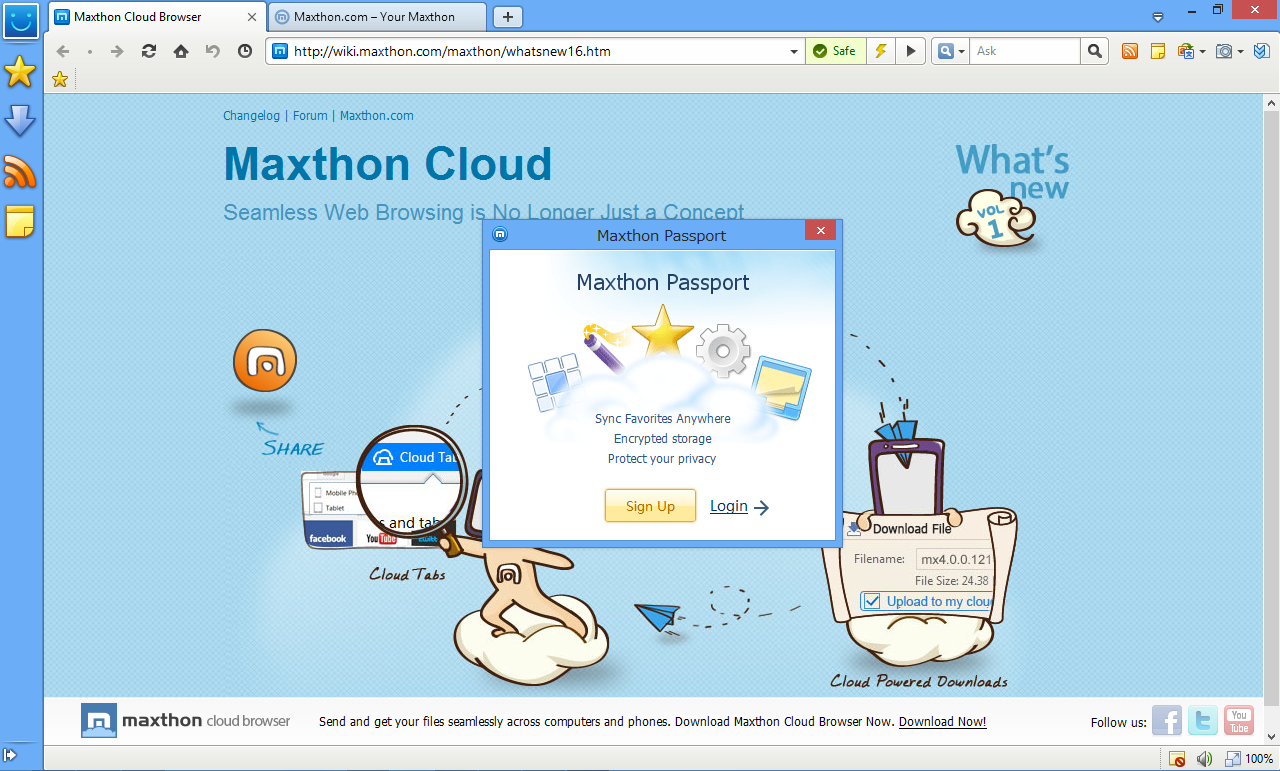Open the Downloads arrow in the sidebar
1280x771 pixels.
(x=20, y=122)
